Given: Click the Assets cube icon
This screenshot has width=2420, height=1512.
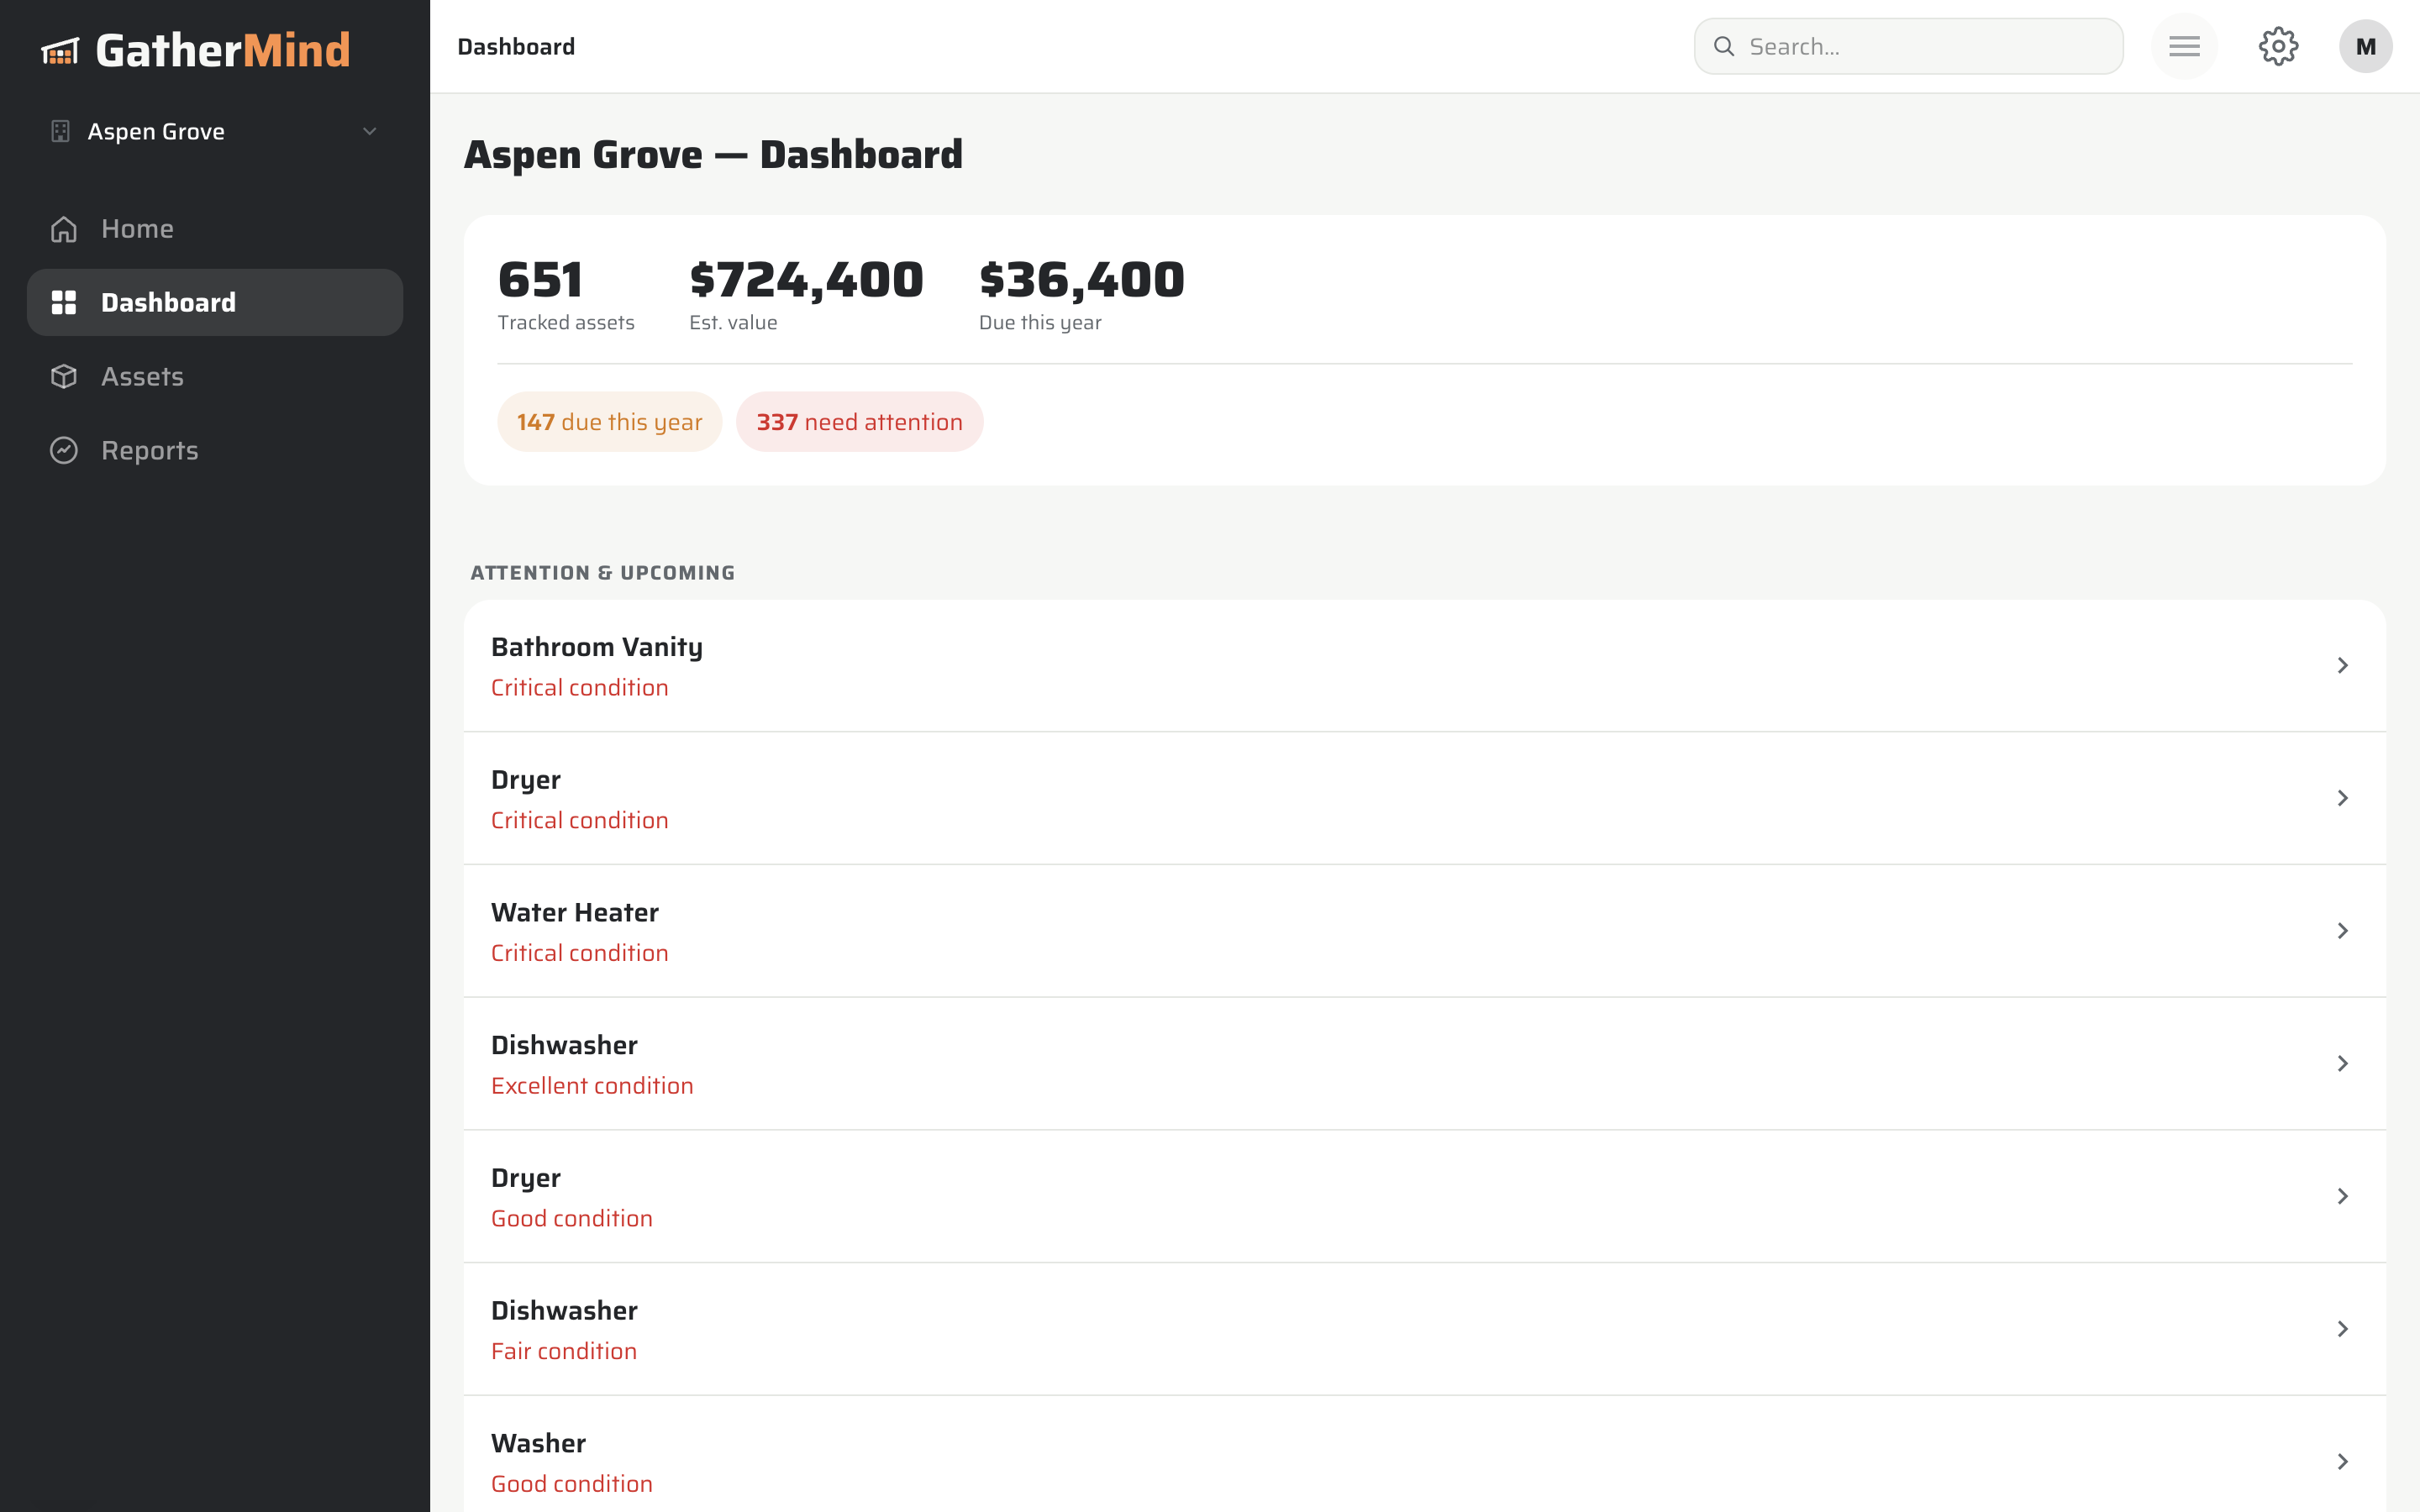Looking at the screenshot, I should click(64, 376).
